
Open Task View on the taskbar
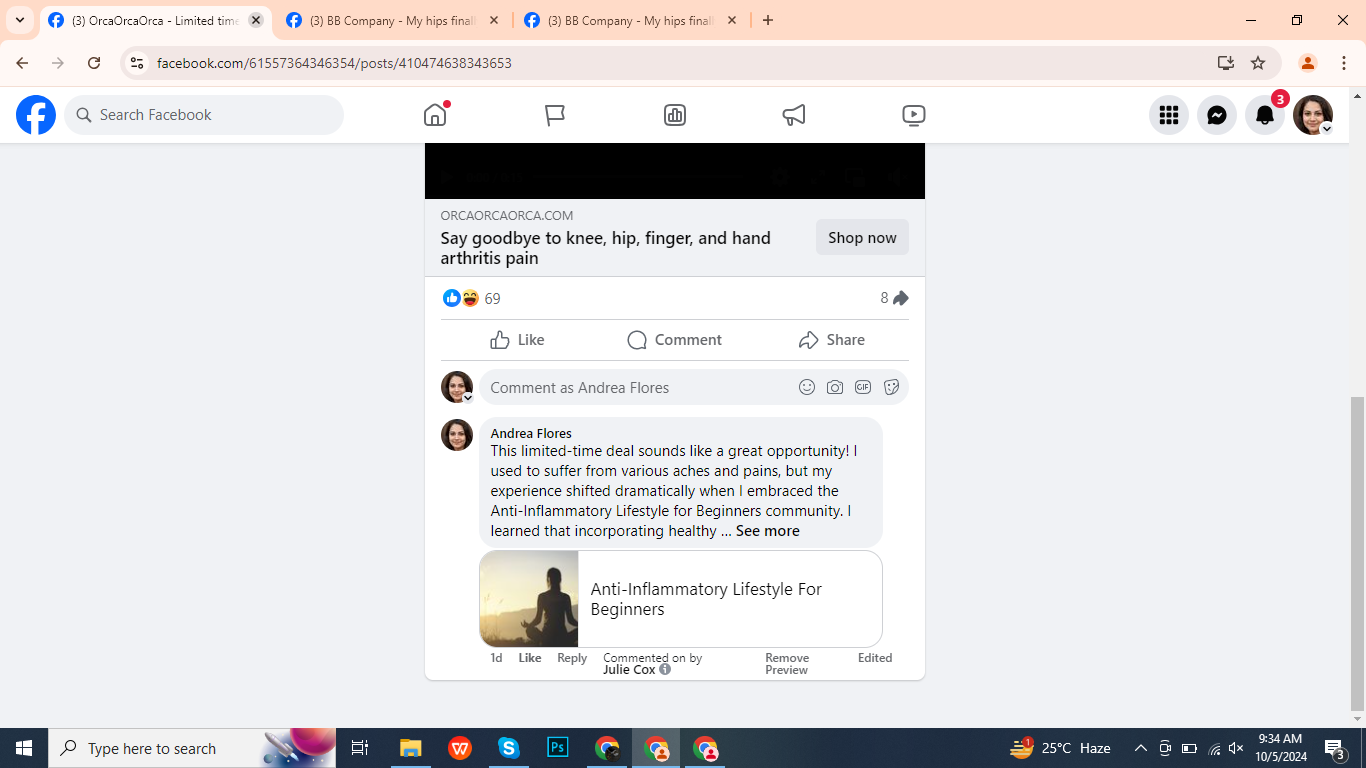click(x=360, y=748)
